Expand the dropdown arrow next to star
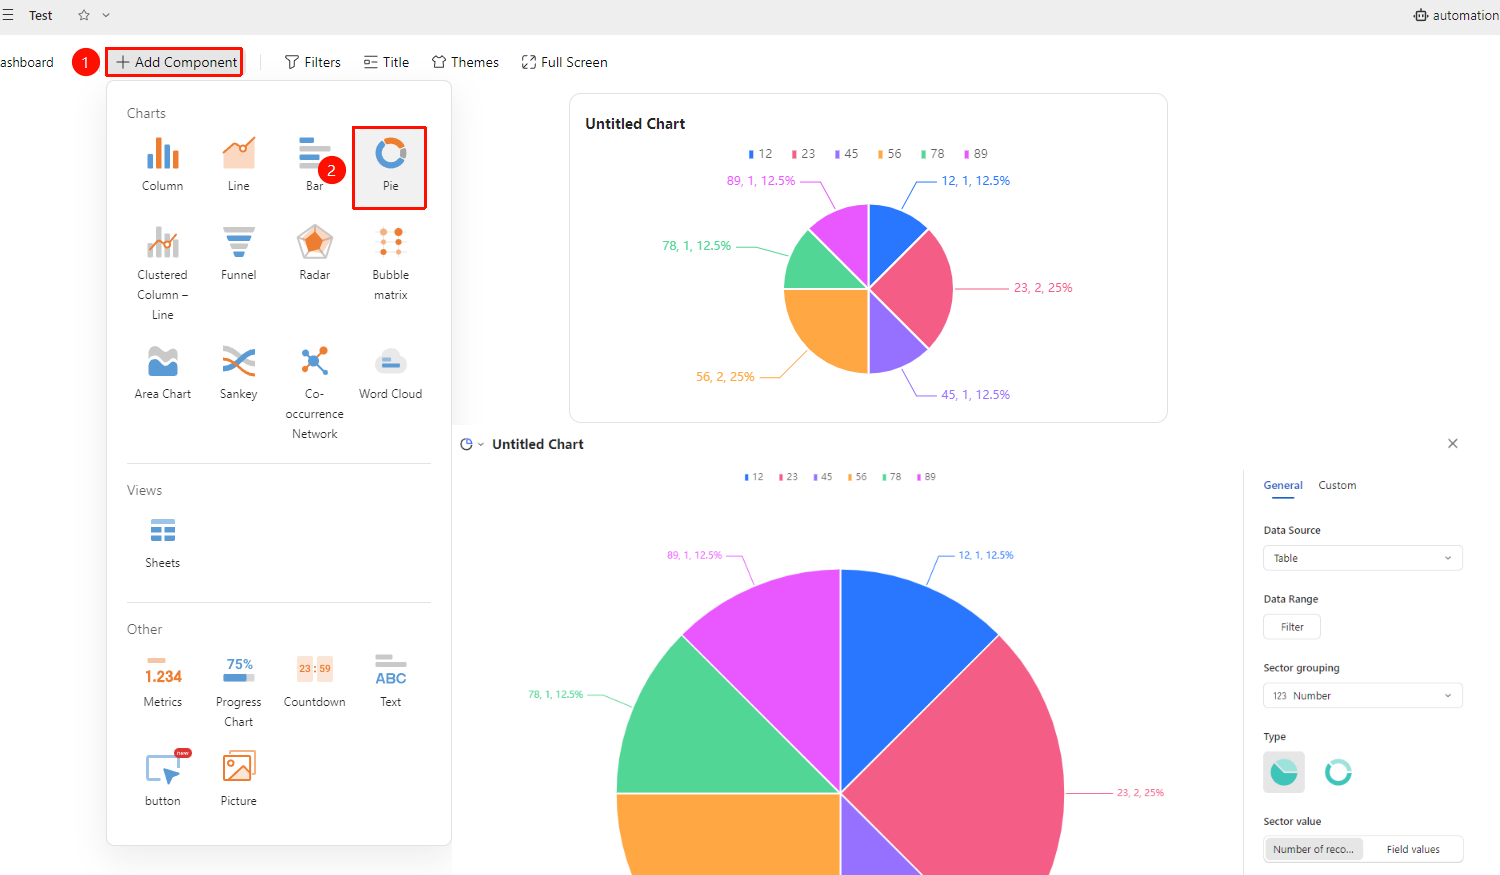The height and width of the screenshot is (875, 1500). [106, 15]
